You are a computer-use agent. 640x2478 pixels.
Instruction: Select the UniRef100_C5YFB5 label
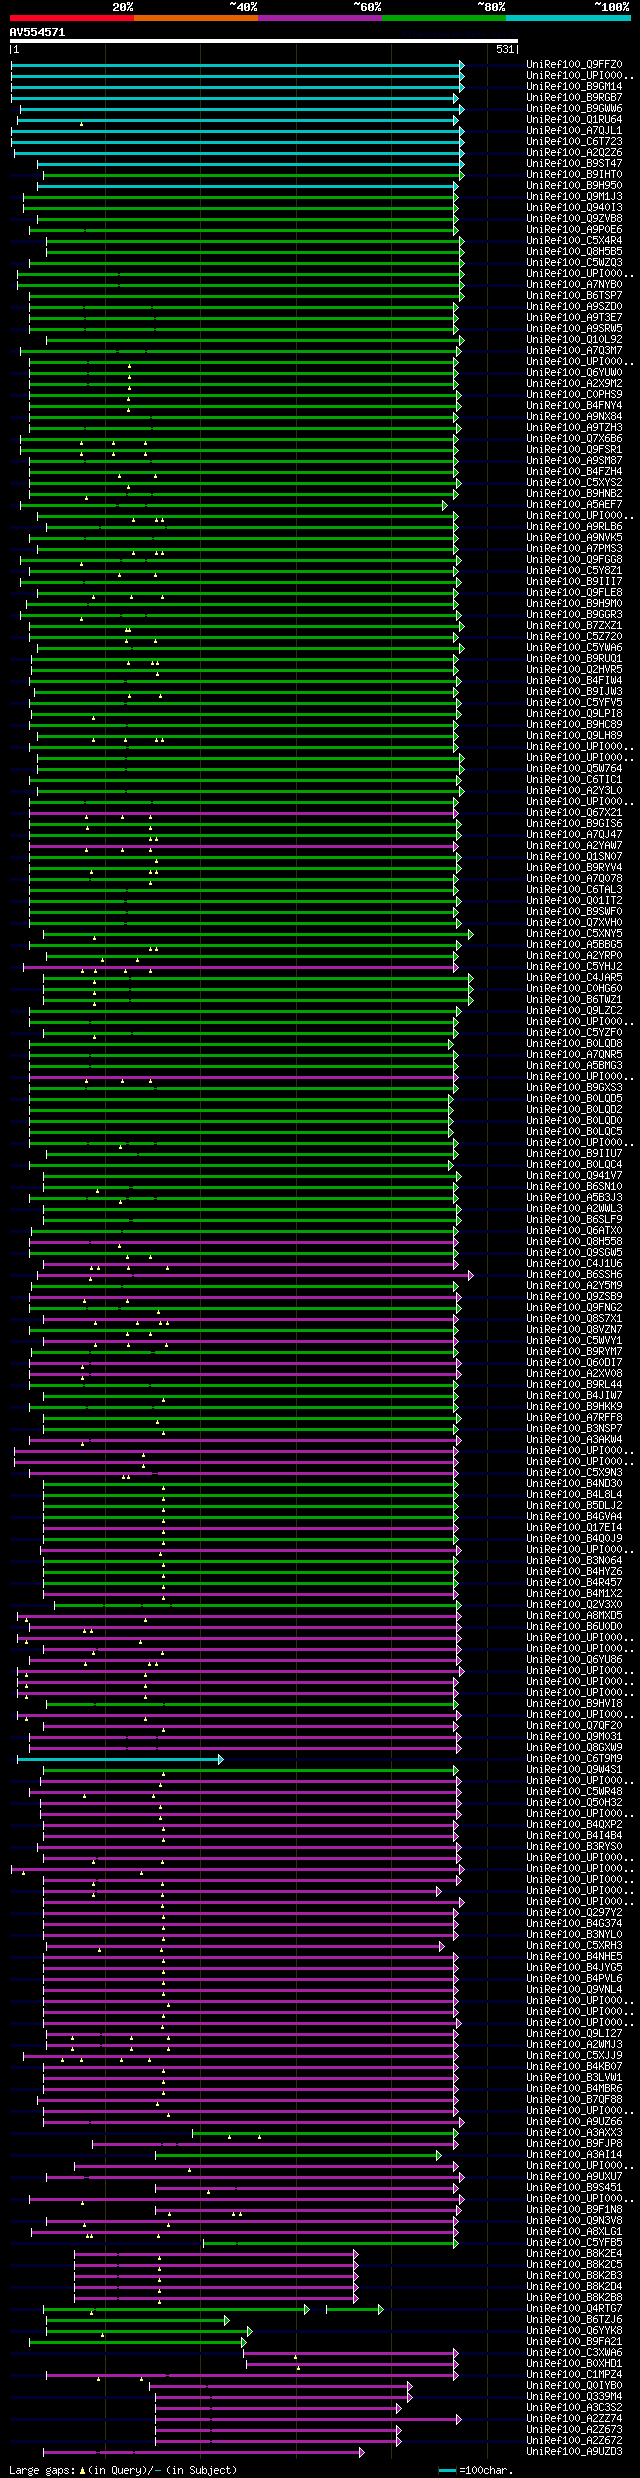tap(574, 2243)
